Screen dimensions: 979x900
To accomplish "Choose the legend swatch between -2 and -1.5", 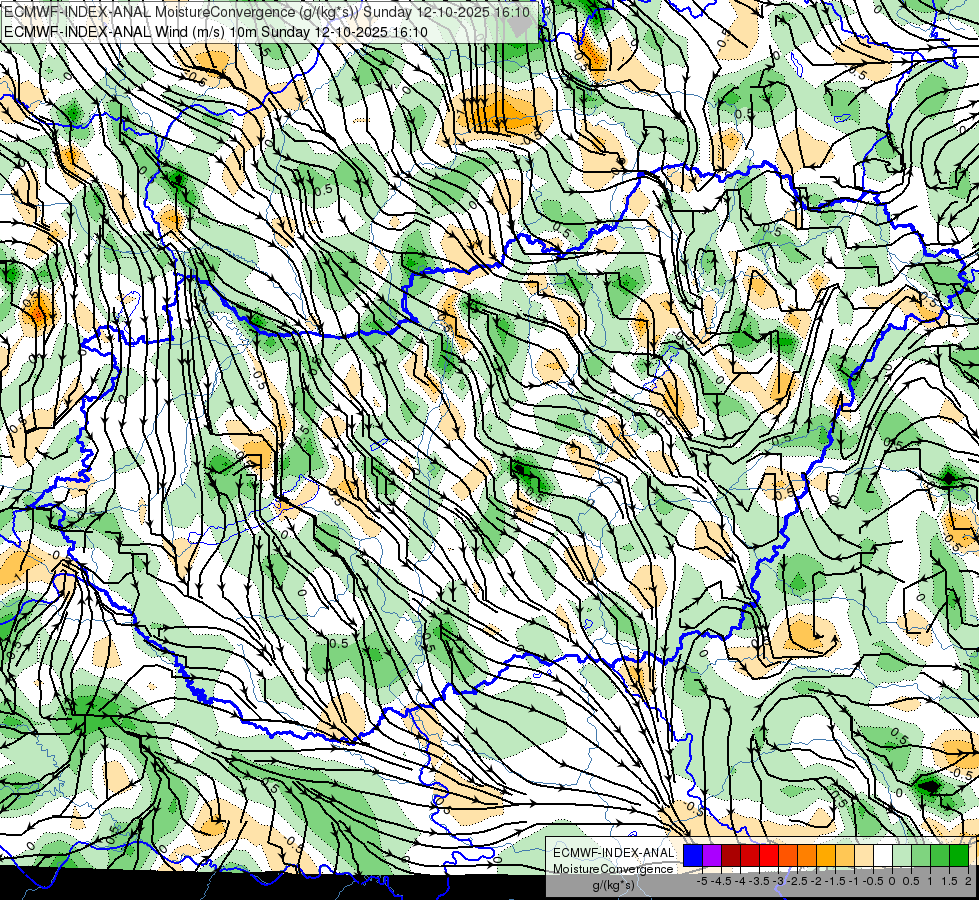I will [x=826, y=855].
